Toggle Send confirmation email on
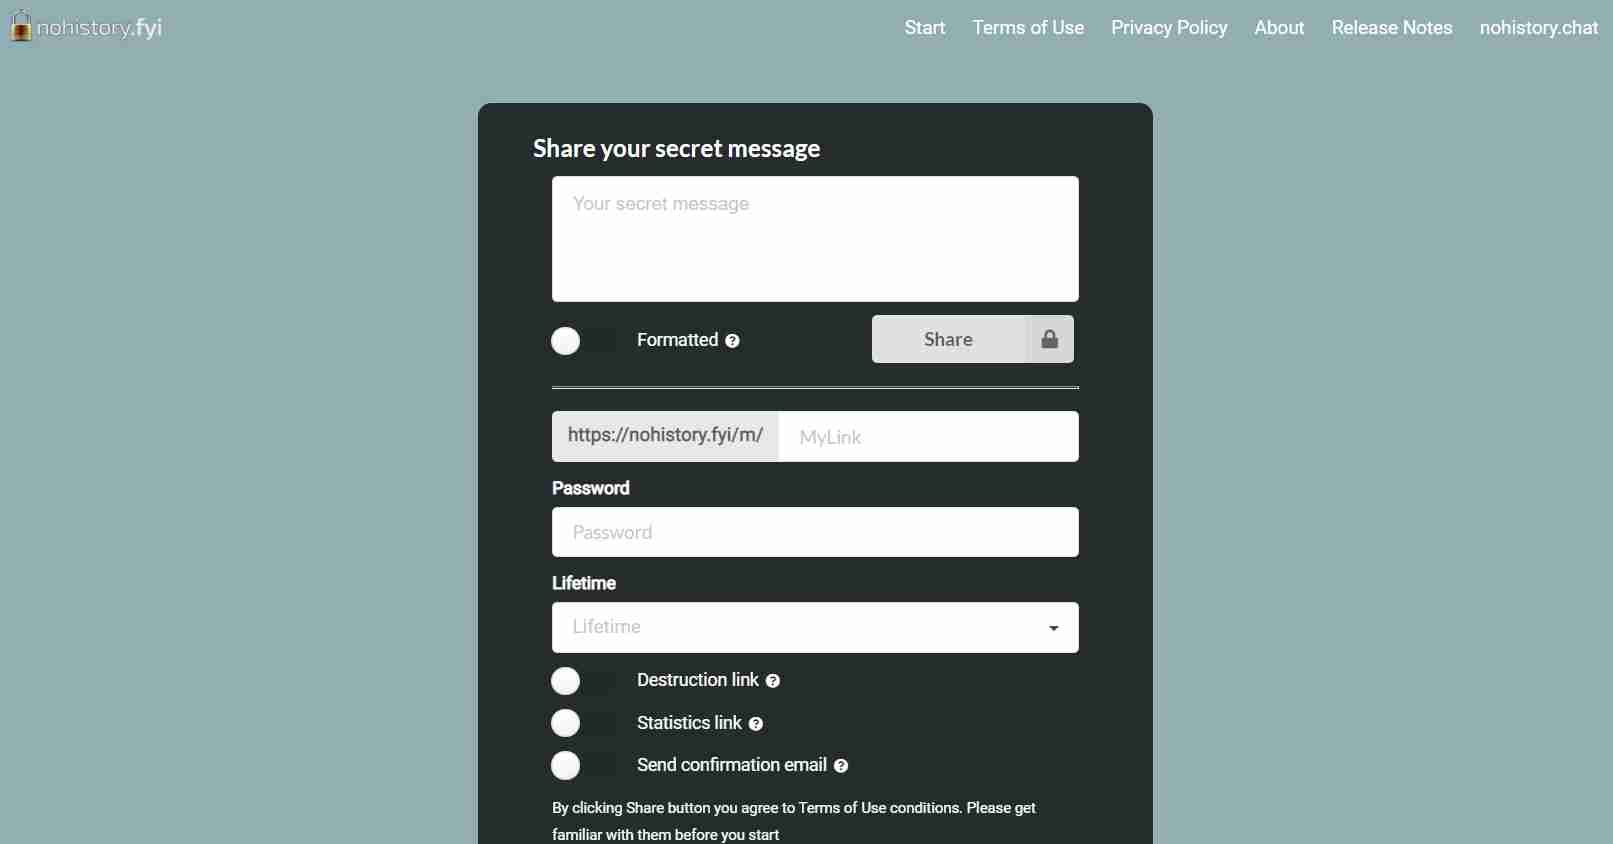Image resolution: width=1613 pixels, height=844 pixels. coord(584,766)
